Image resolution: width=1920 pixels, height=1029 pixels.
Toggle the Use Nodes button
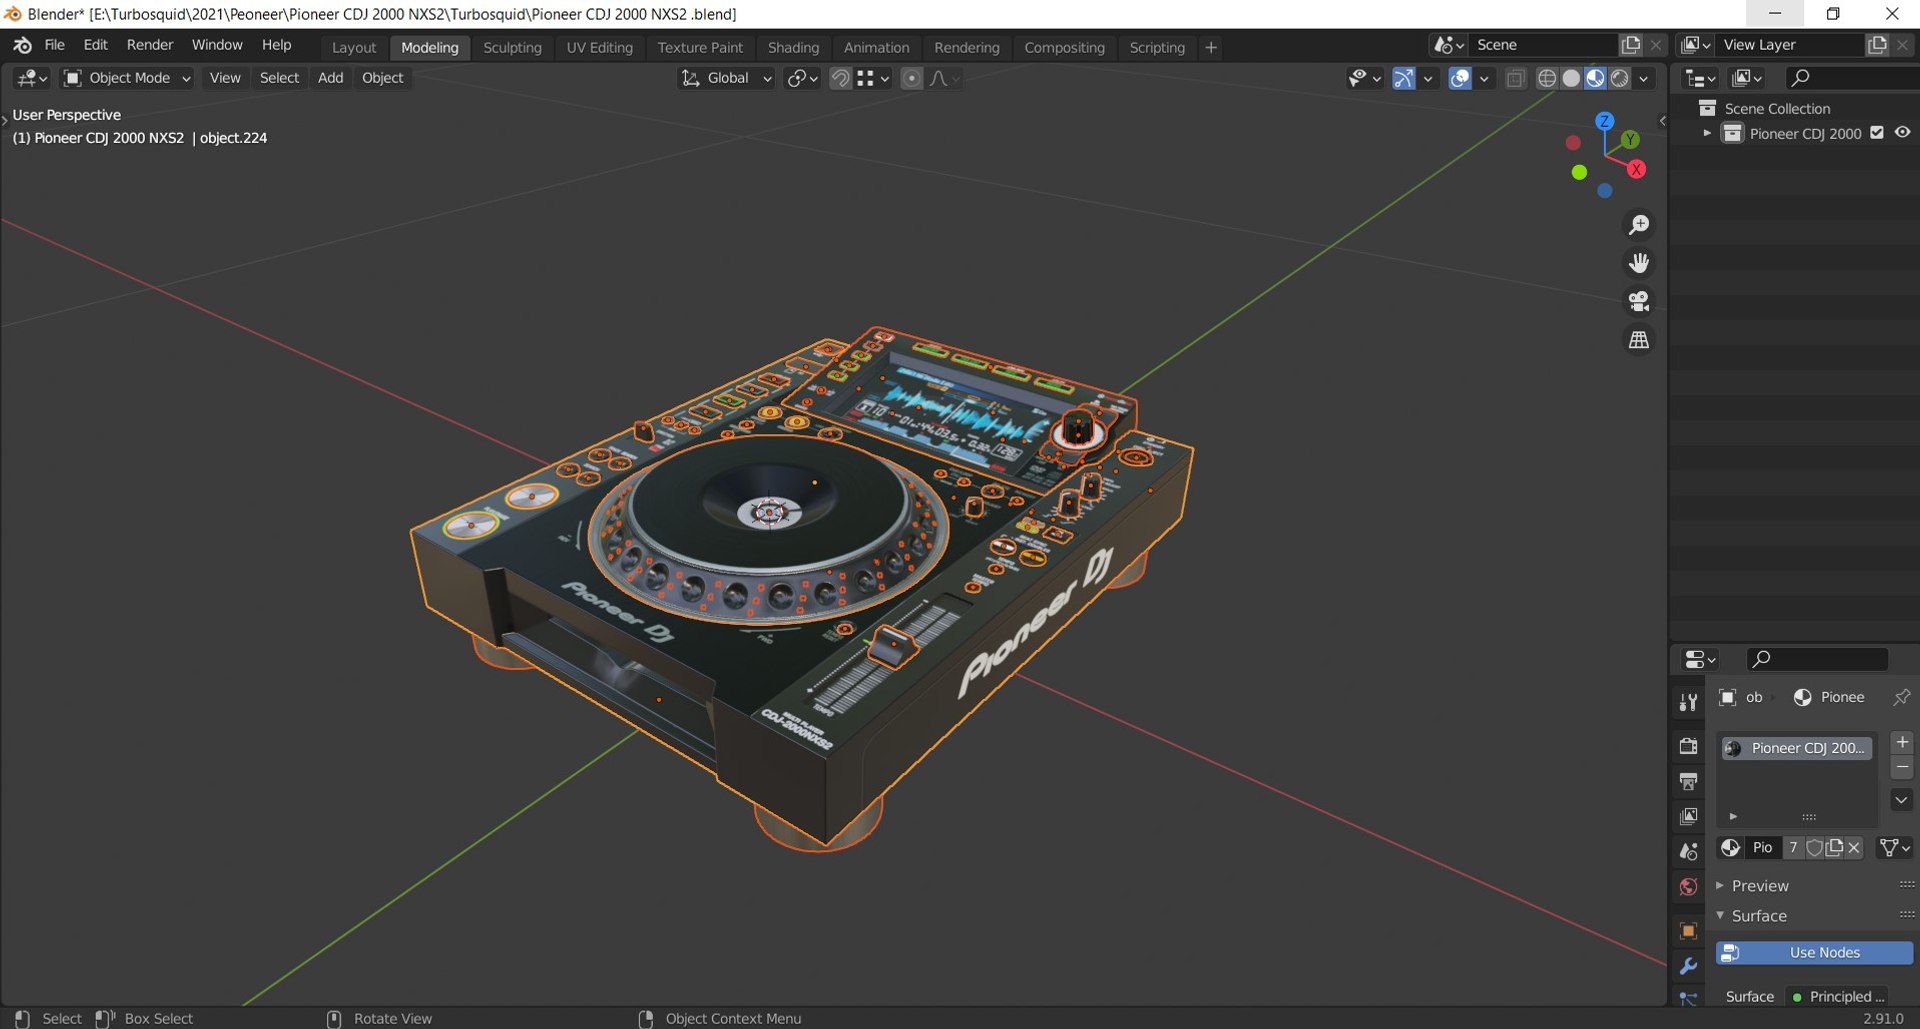click(1814, 953)
